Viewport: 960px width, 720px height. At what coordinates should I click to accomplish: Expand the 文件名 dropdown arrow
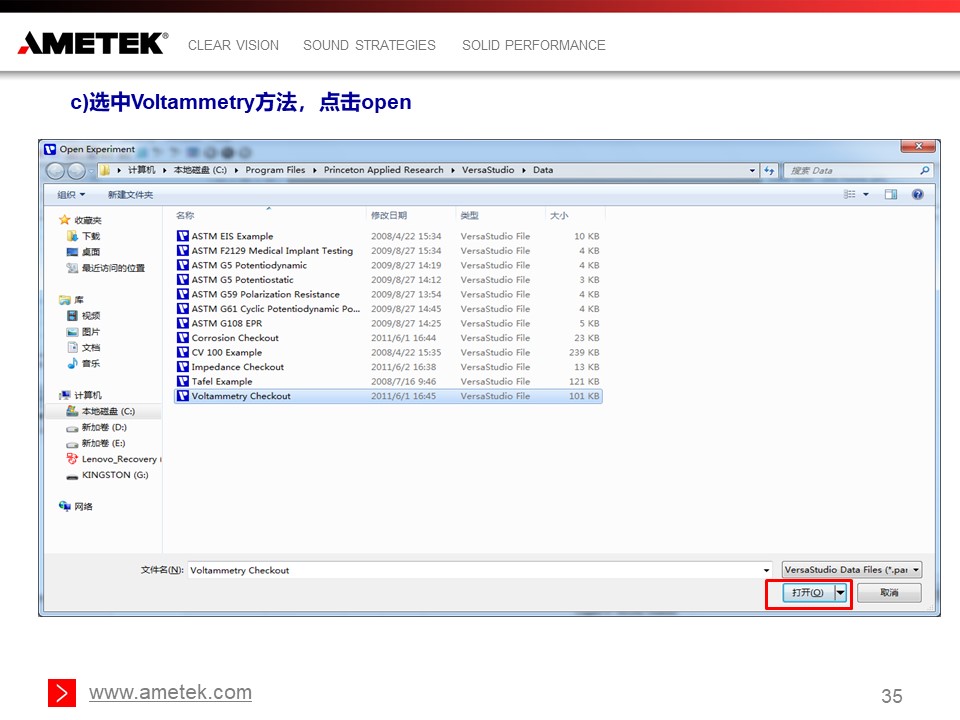767,570
